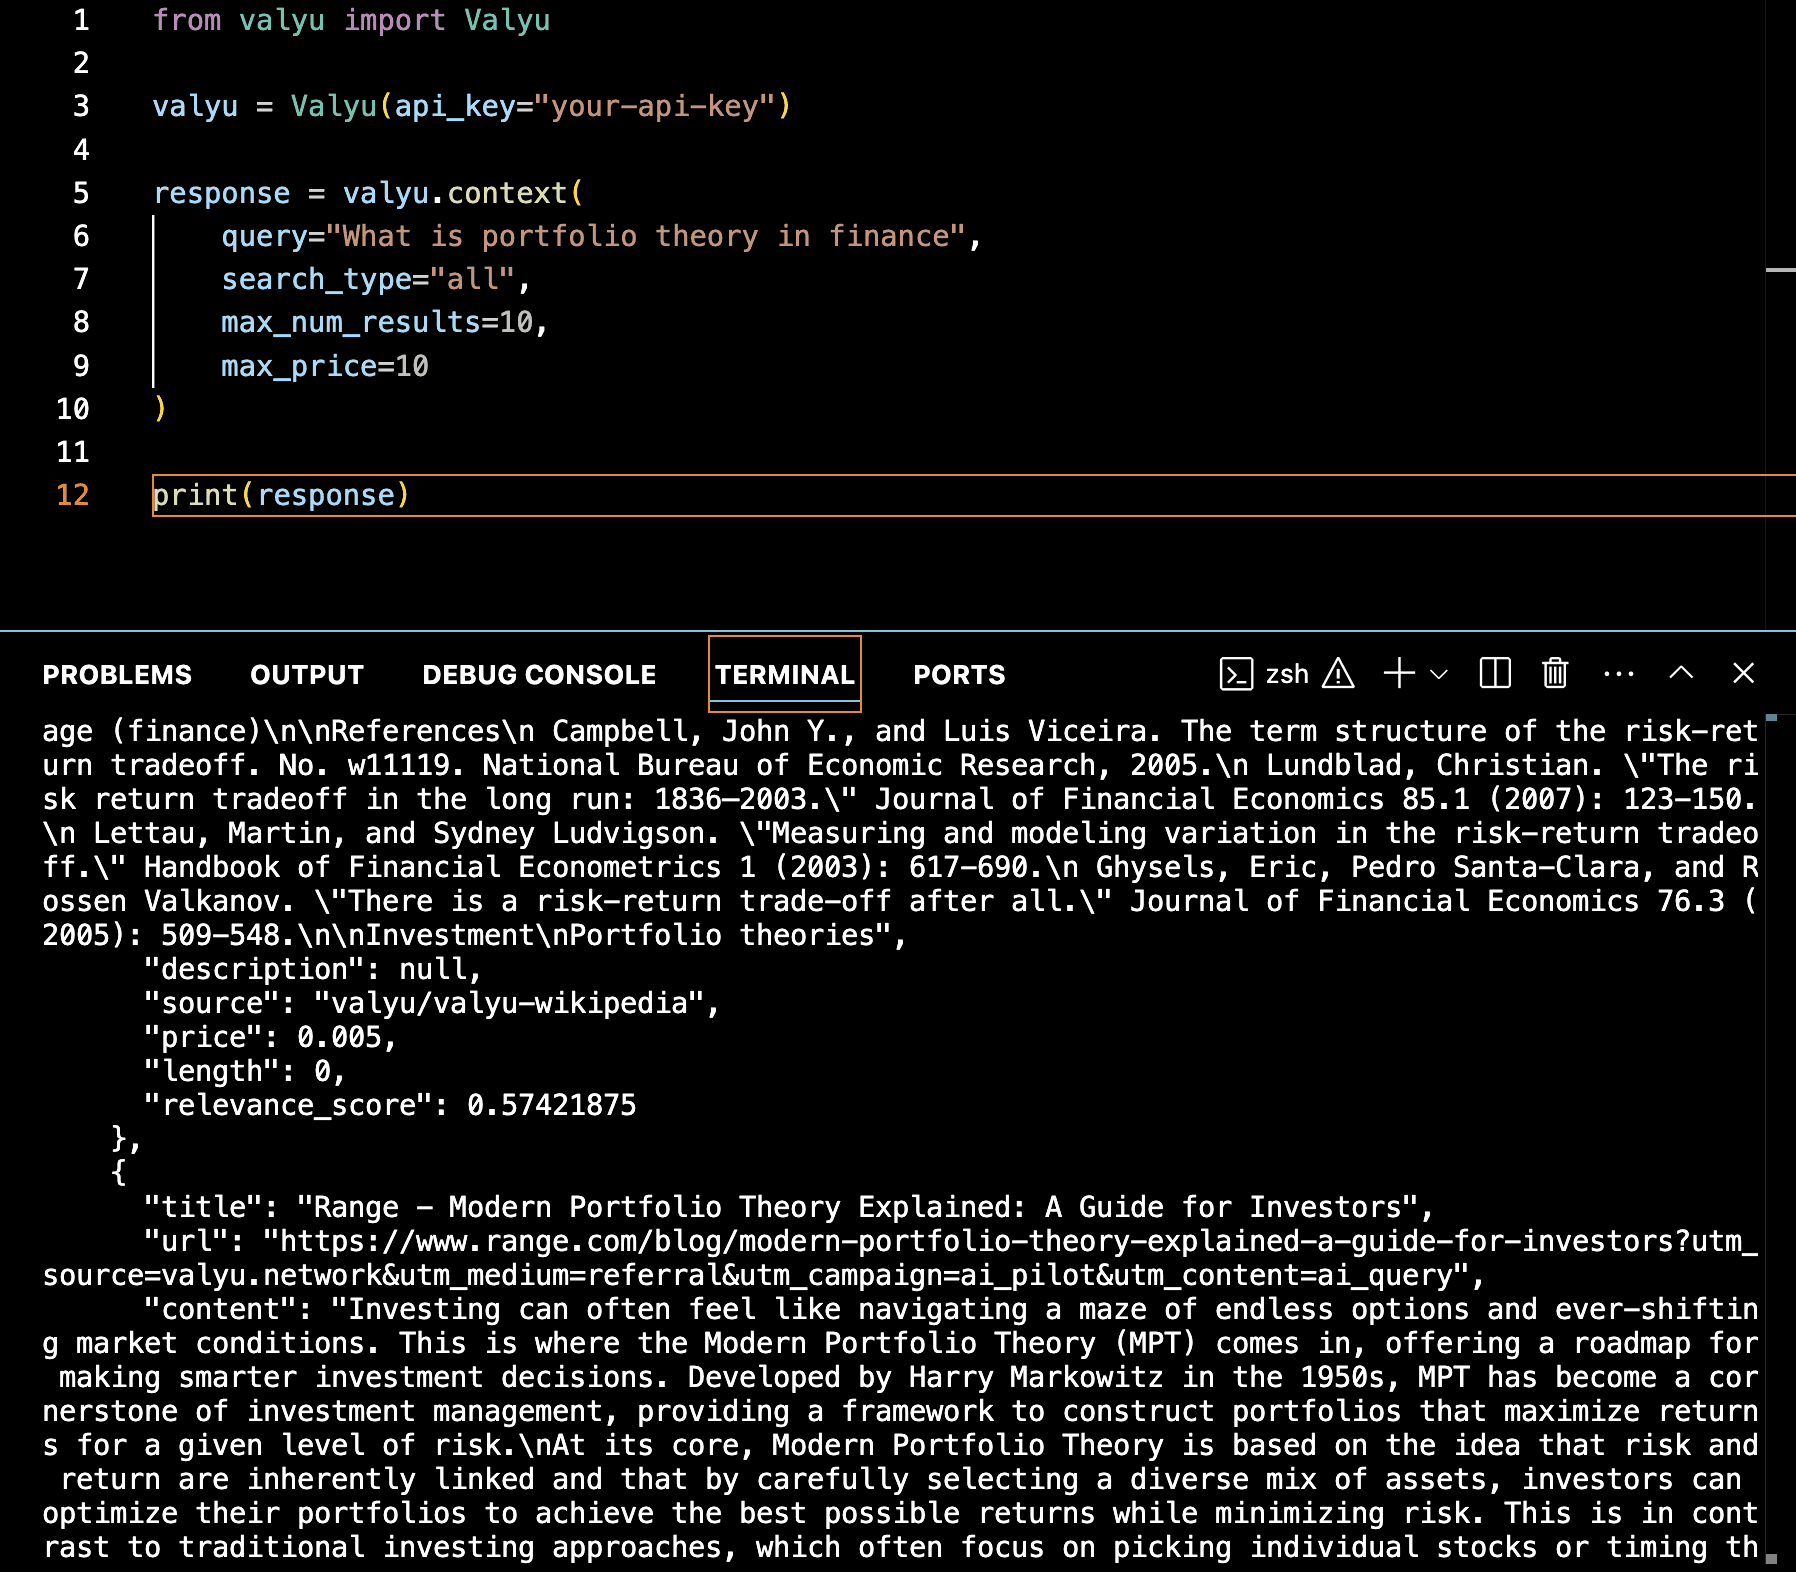Click the terminal scrollbar thumb at the bottom
This screenshot has height=1572, width=1796.
pyautogui.click(x=1771, y=1558)
